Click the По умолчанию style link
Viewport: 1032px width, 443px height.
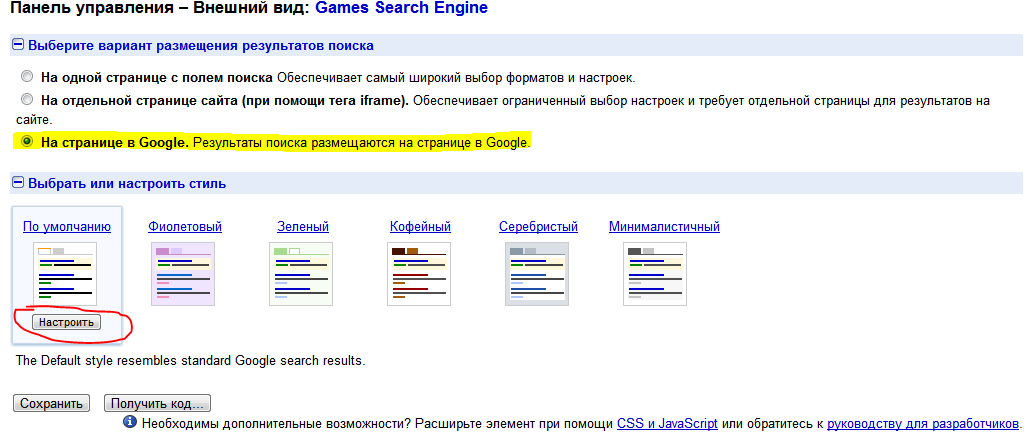[x=66, y=227]
